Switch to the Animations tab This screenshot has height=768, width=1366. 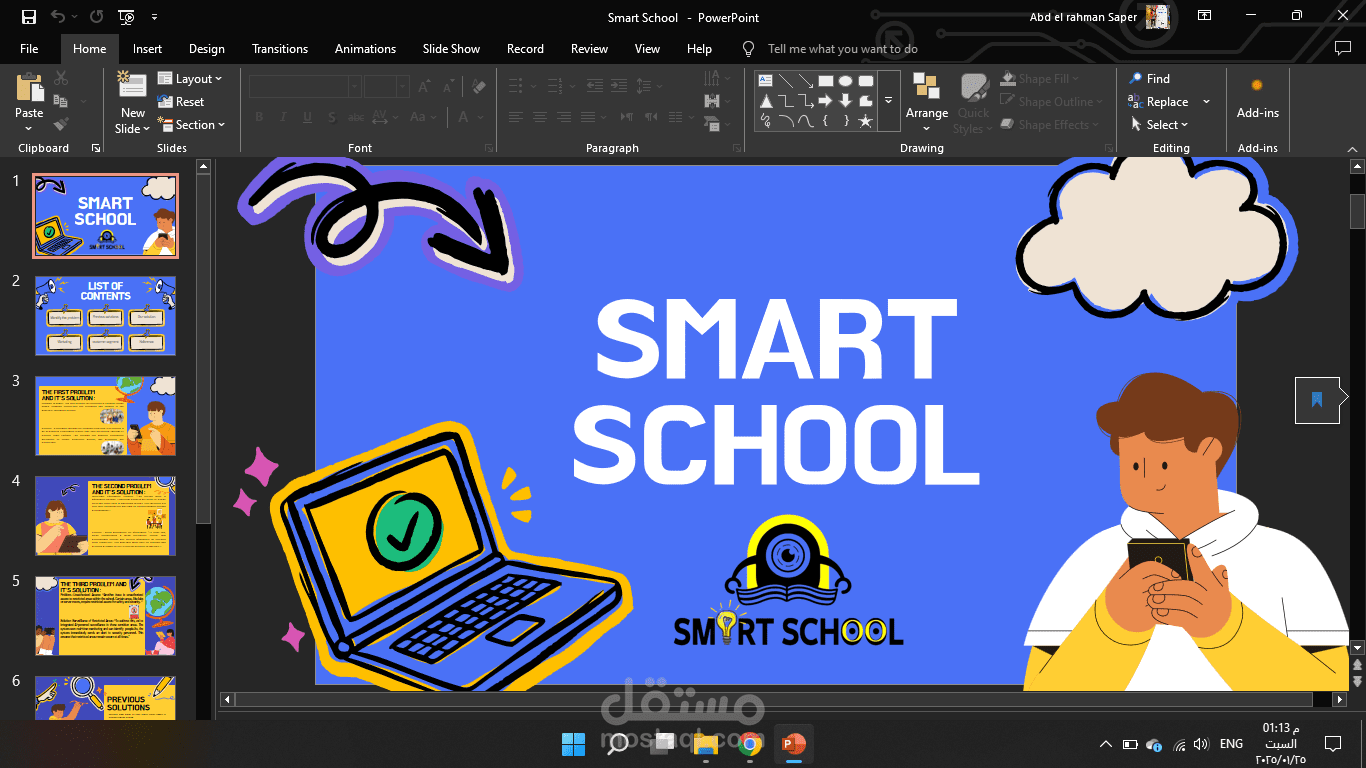point(365,48)
